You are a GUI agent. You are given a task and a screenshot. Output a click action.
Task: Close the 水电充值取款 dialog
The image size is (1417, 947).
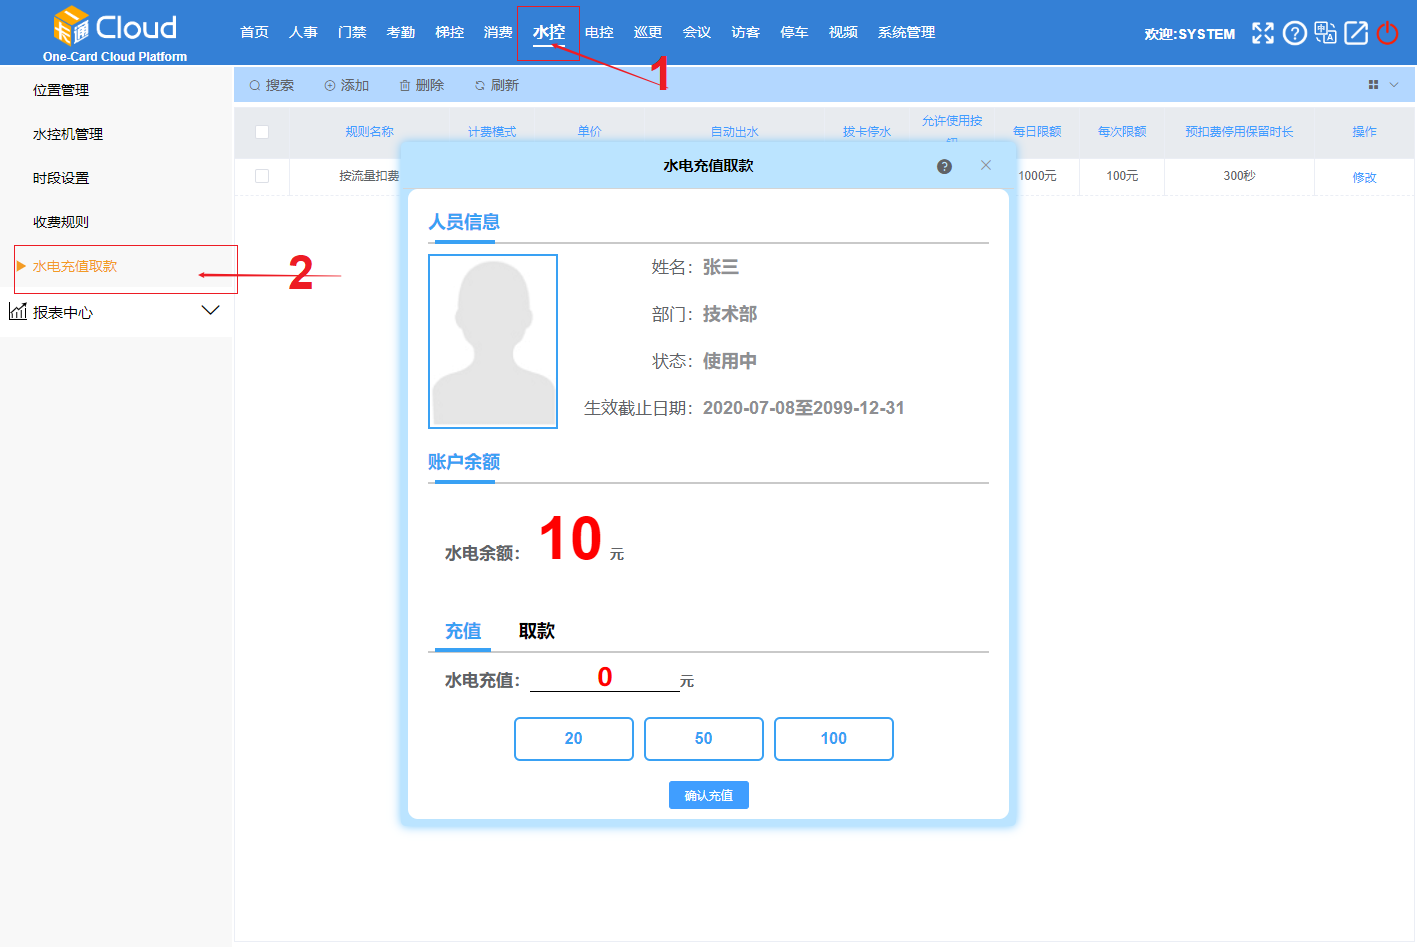pos(986,166)
